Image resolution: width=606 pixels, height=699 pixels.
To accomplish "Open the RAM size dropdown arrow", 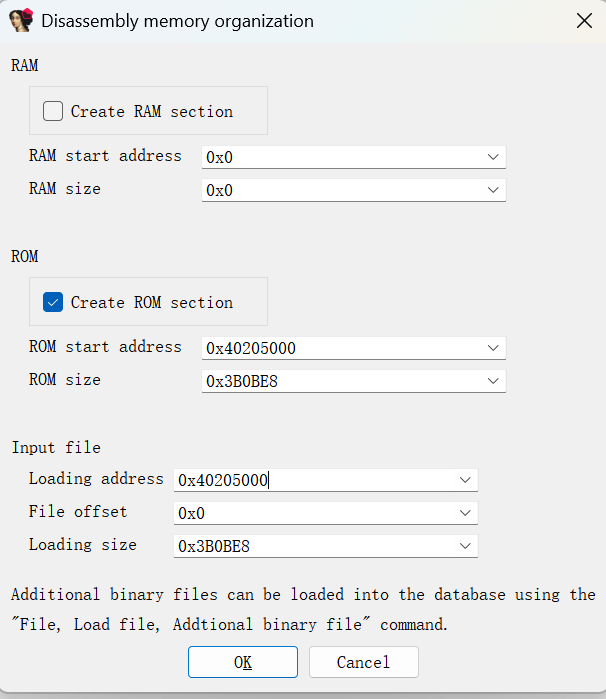I will tap(492, 190).
